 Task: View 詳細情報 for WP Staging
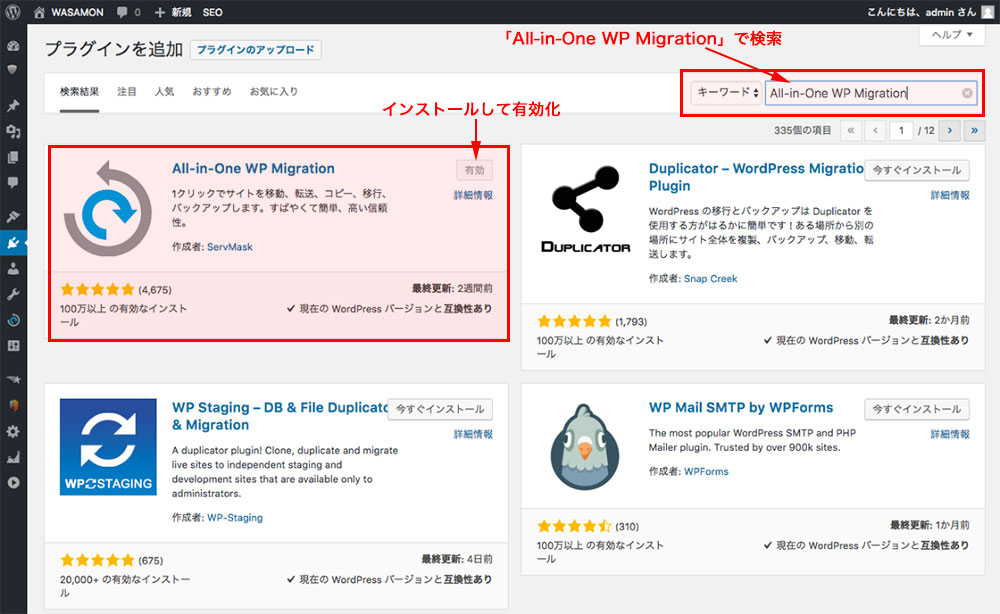[x=473, y=434]
